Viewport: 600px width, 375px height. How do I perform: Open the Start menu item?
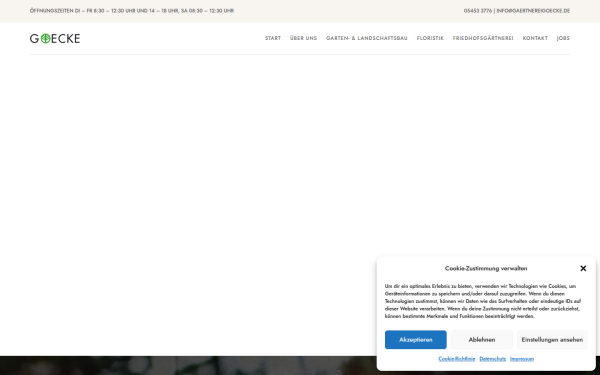273,38
